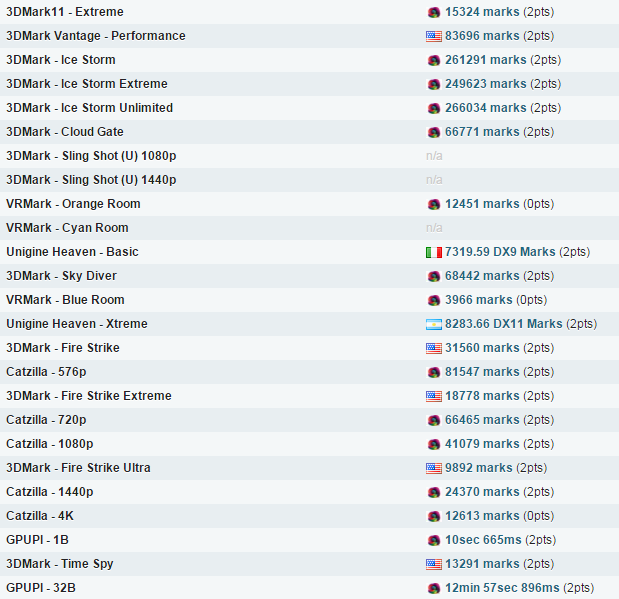
Task: Click the Italian flag beside the 7319.59 DX9 score
Action: click(433, 252)
